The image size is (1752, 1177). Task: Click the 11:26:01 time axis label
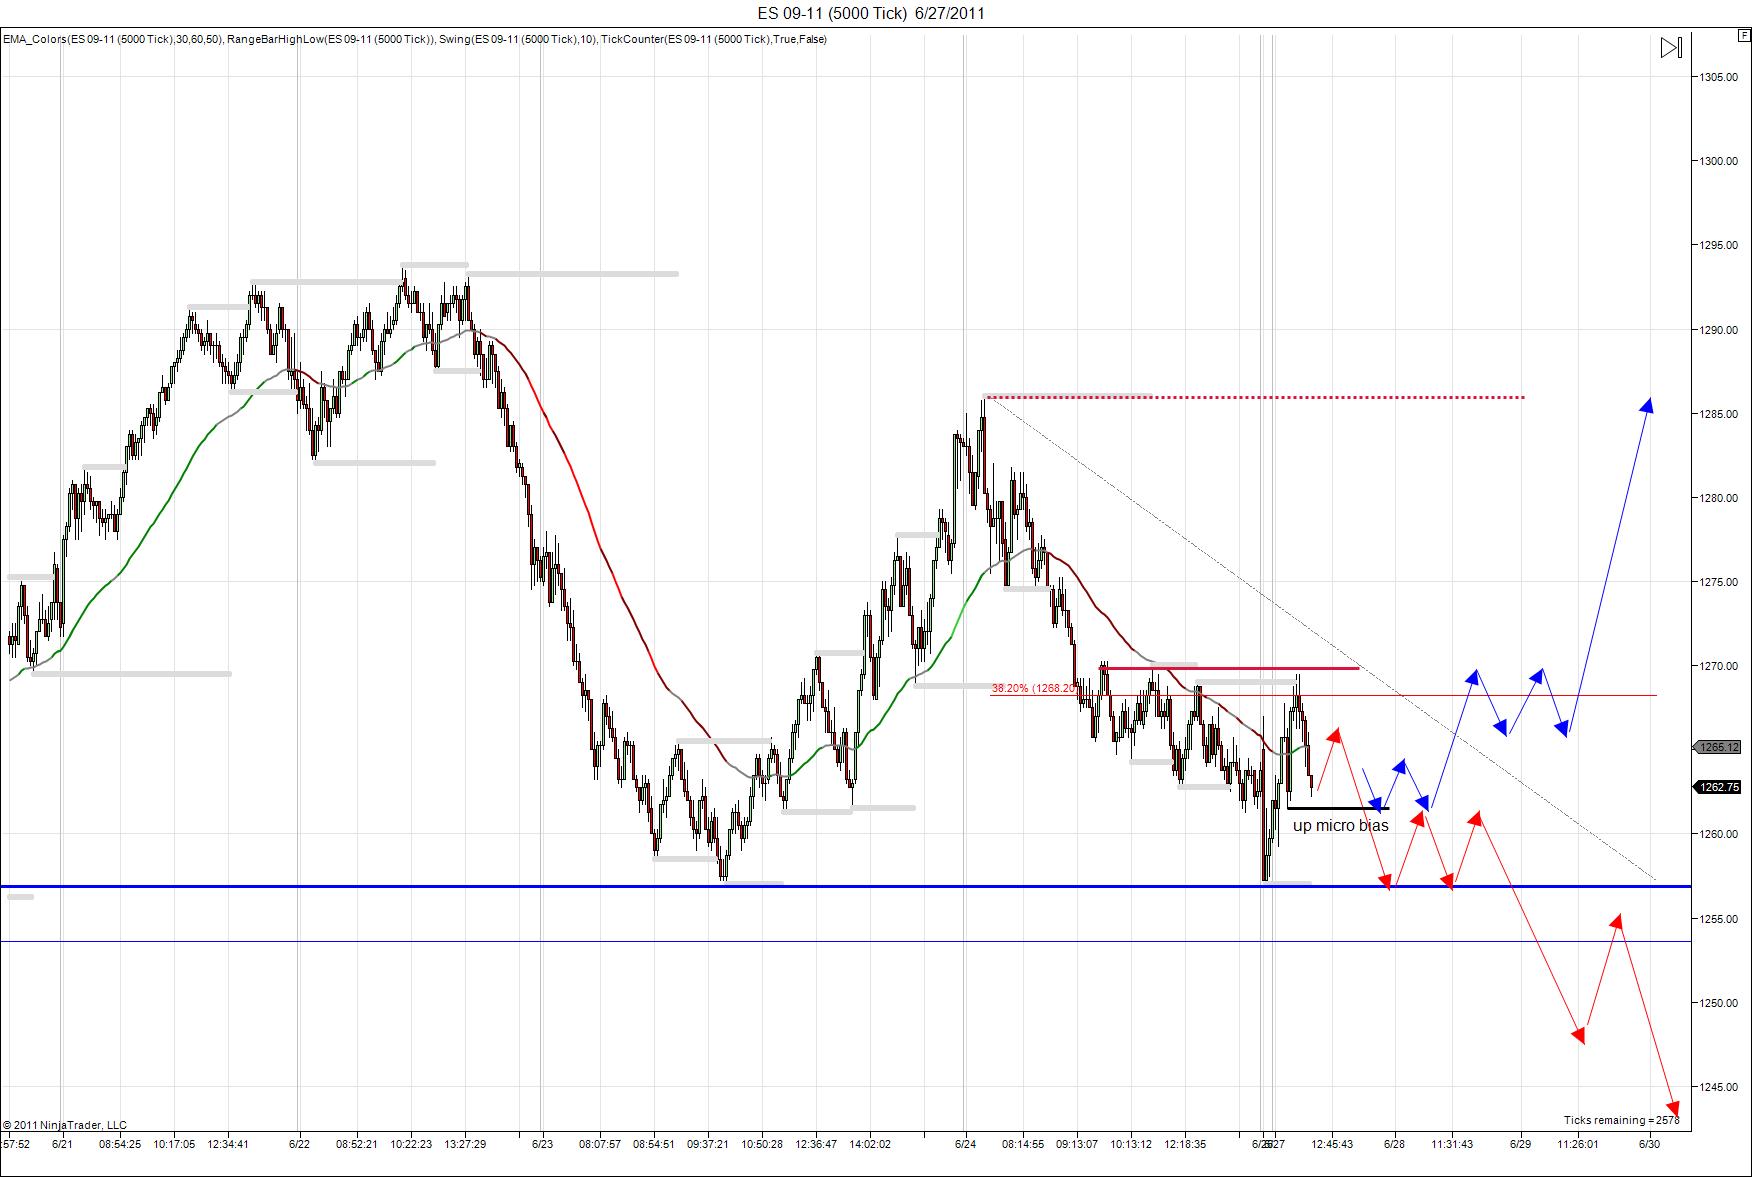point(1577,1144)
